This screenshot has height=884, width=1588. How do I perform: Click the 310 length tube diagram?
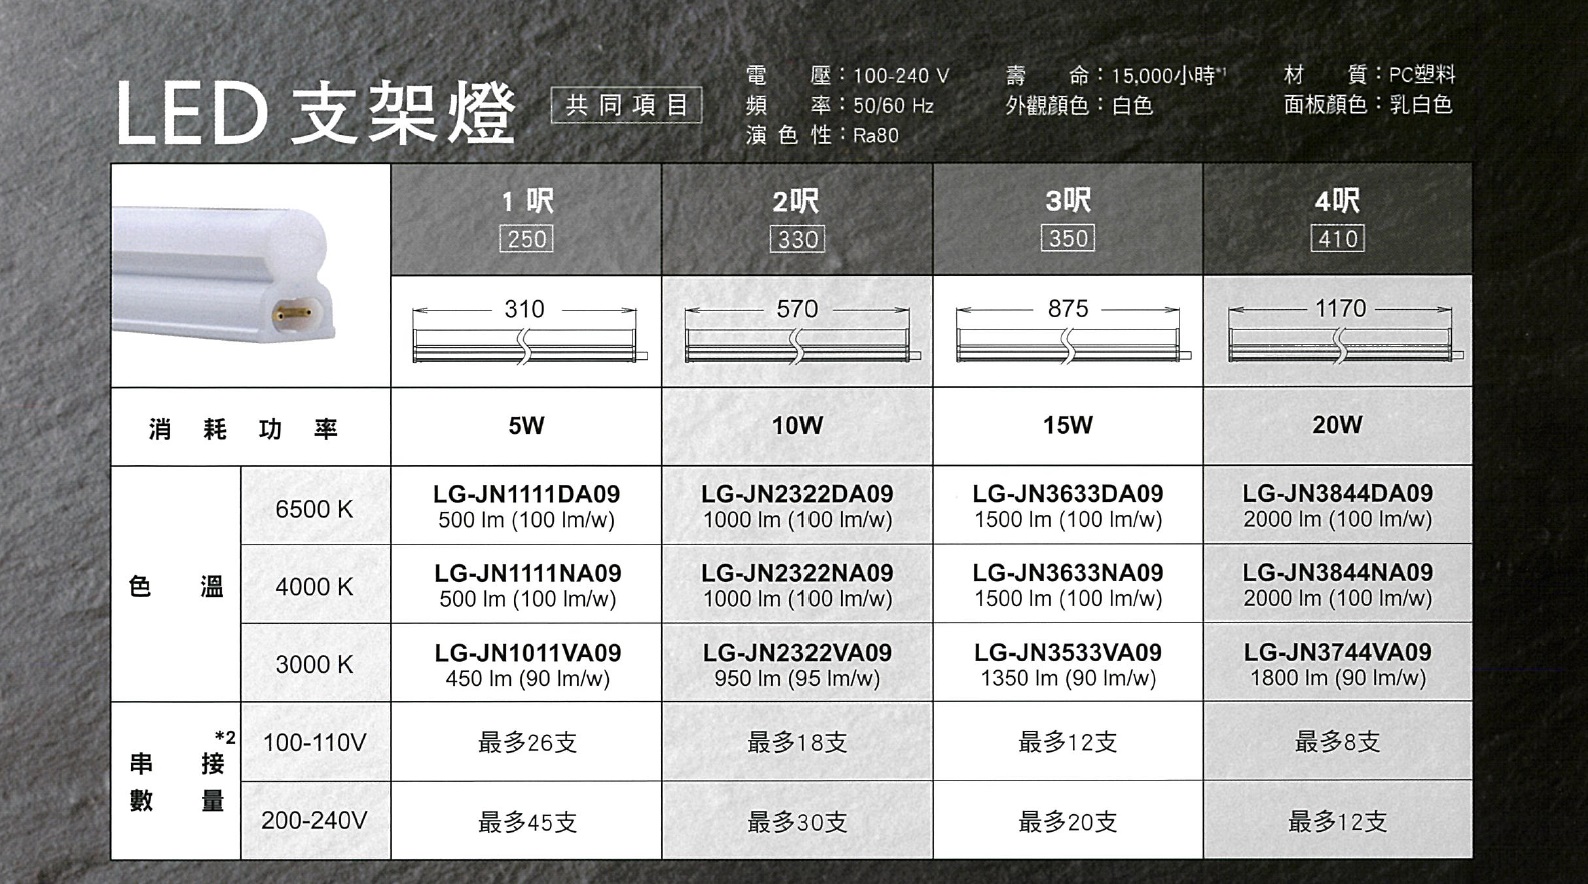527,333
